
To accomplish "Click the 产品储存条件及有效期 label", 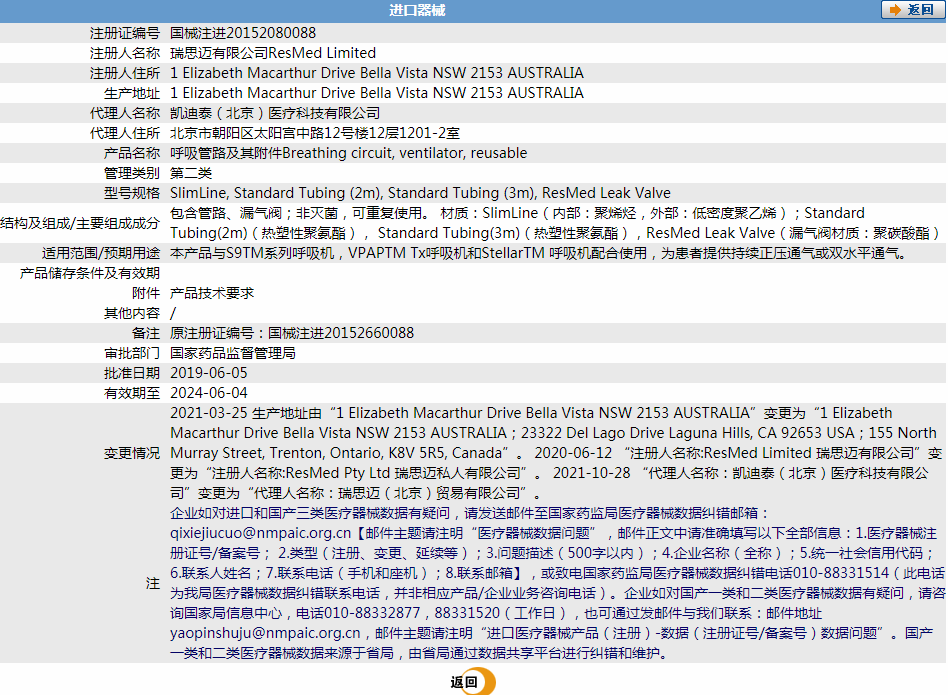I will [x=89, y=273].
